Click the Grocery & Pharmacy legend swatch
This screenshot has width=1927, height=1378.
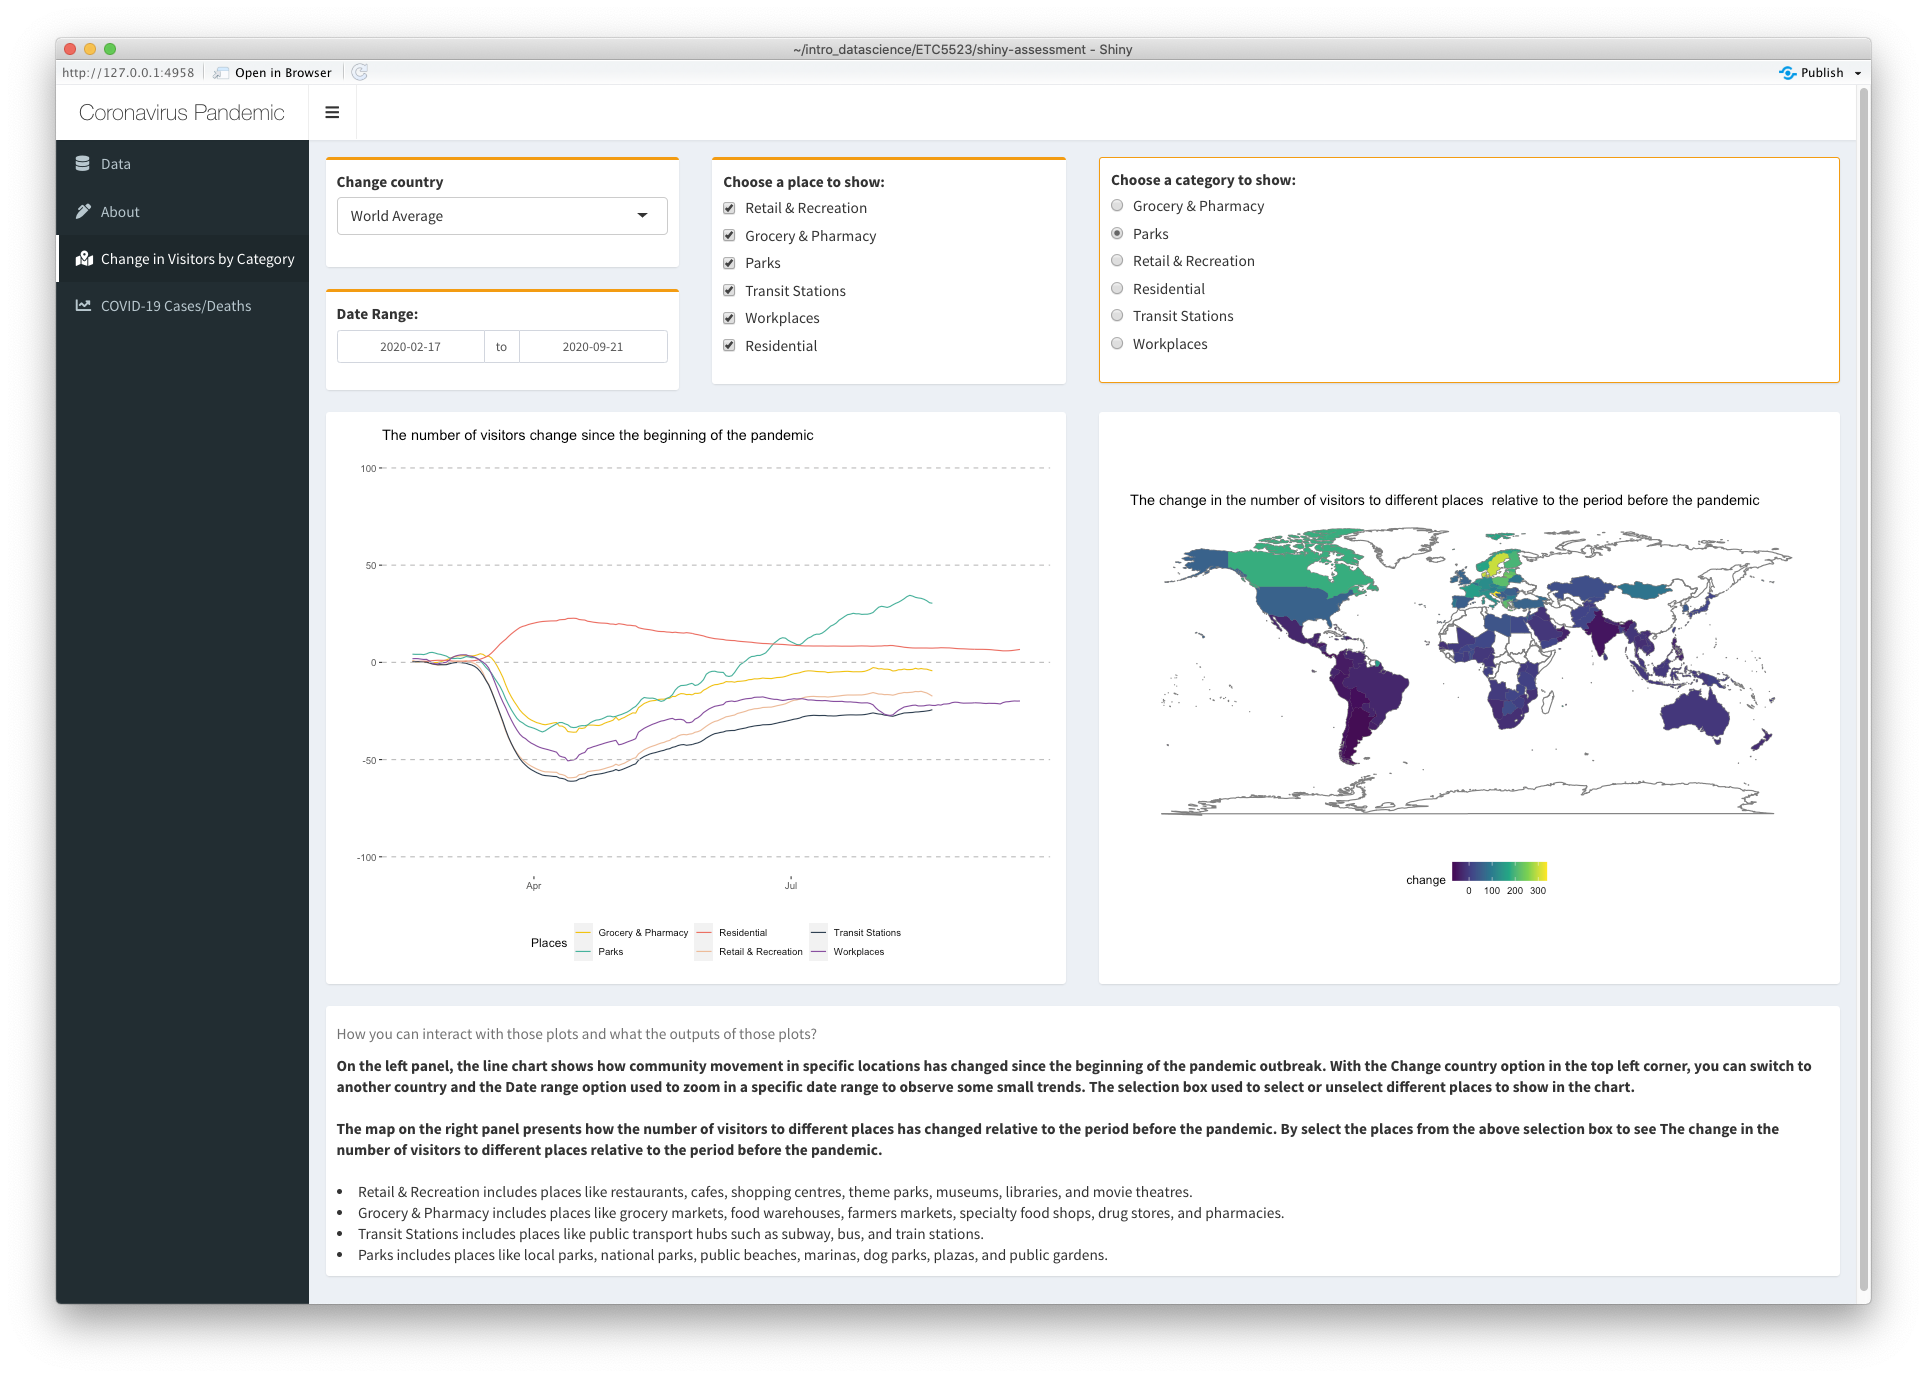pos(584,933)
